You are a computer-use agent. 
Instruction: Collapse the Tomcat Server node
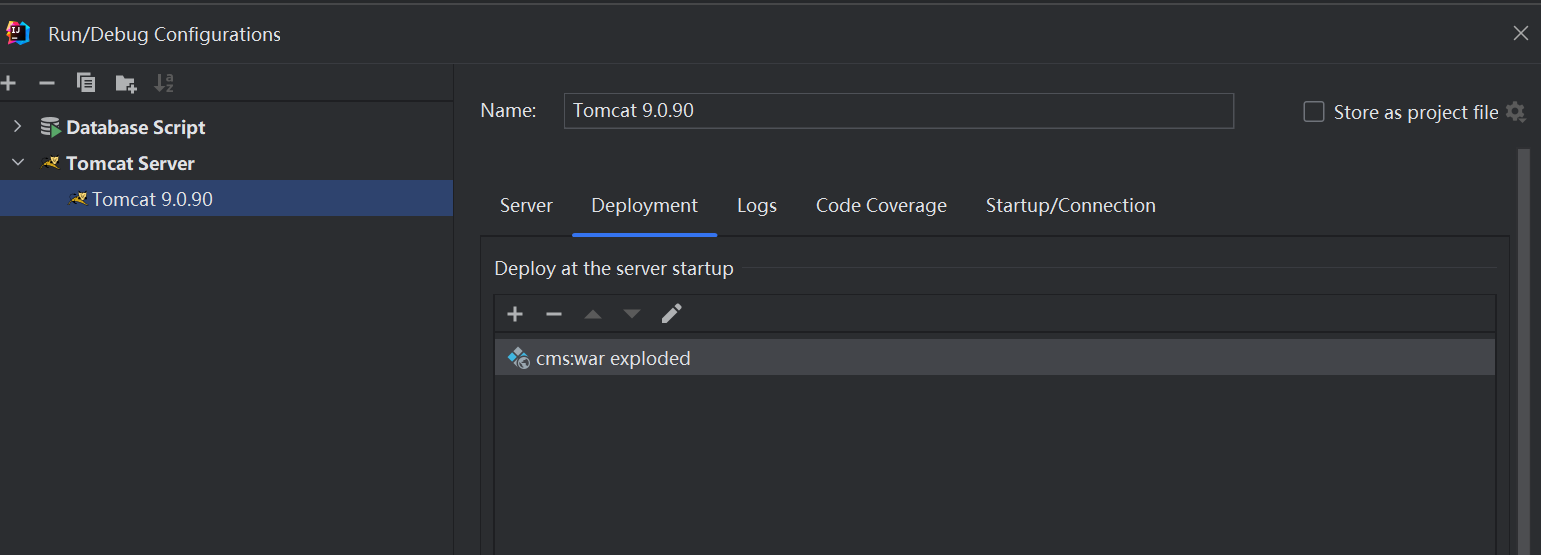17,162
